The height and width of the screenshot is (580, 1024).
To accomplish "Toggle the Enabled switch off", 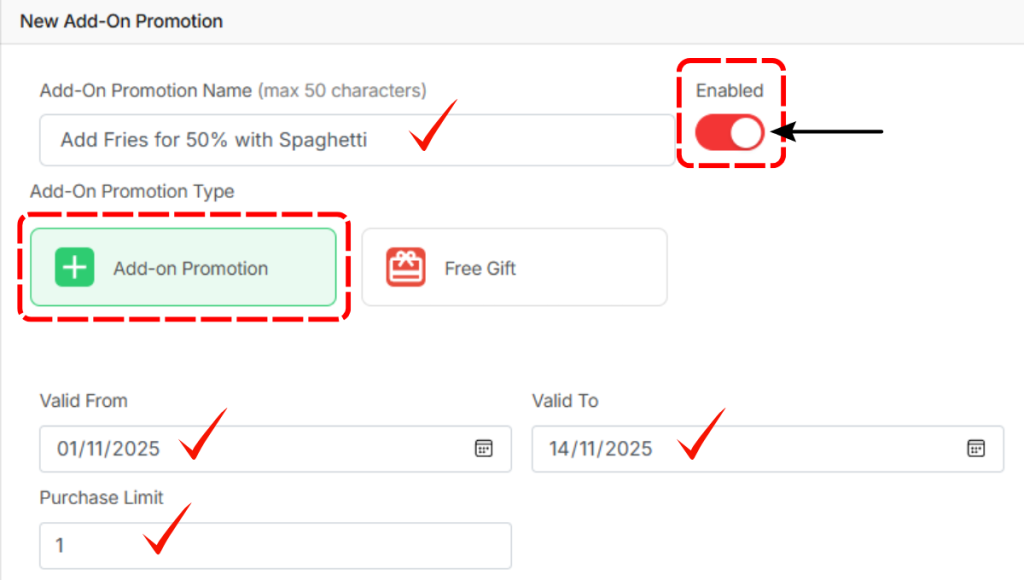I will 730,132.
